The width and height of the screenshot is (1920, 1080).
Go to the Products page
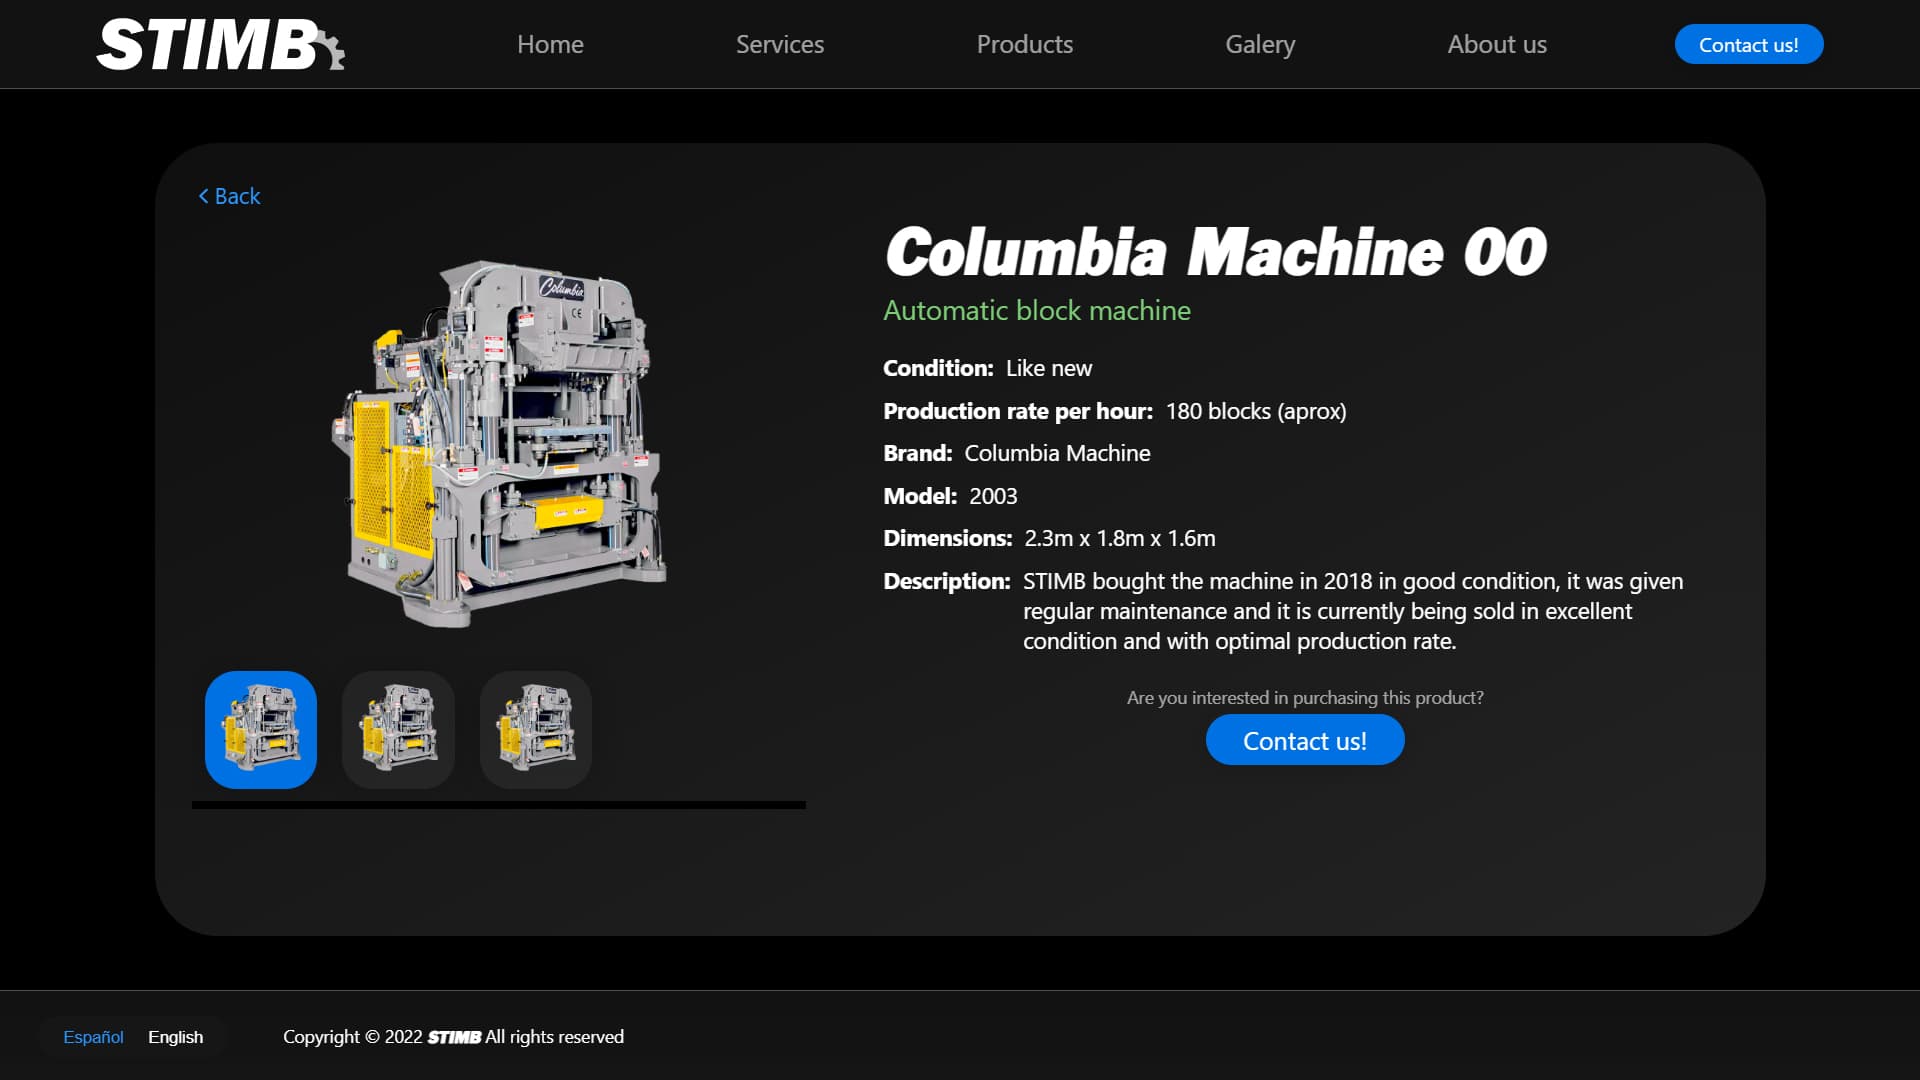1024,44
